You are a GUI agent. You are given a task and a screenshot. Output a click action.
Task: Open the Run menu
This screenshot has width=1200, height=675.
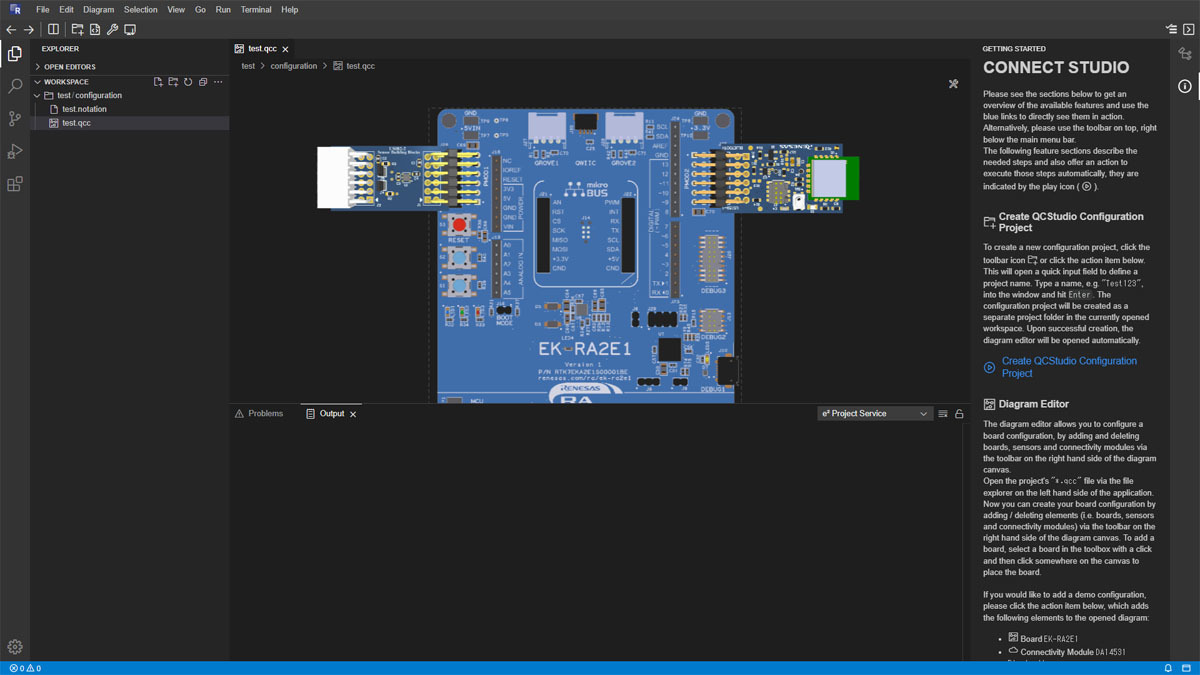pos(223,10)
